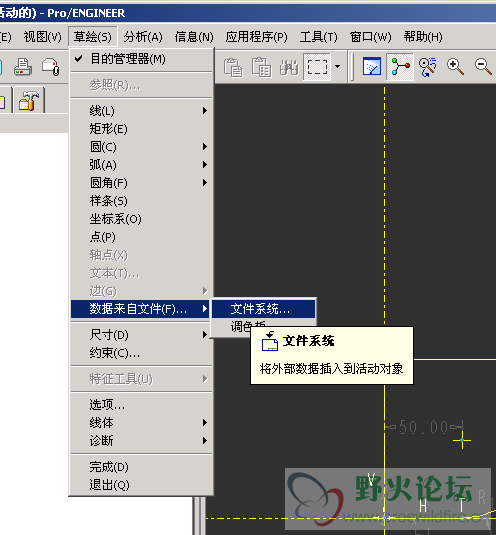Click the zoom out magnifier icon
Image resolution: width=496 pixels, height=535 pixels.
tap(483, 67)
